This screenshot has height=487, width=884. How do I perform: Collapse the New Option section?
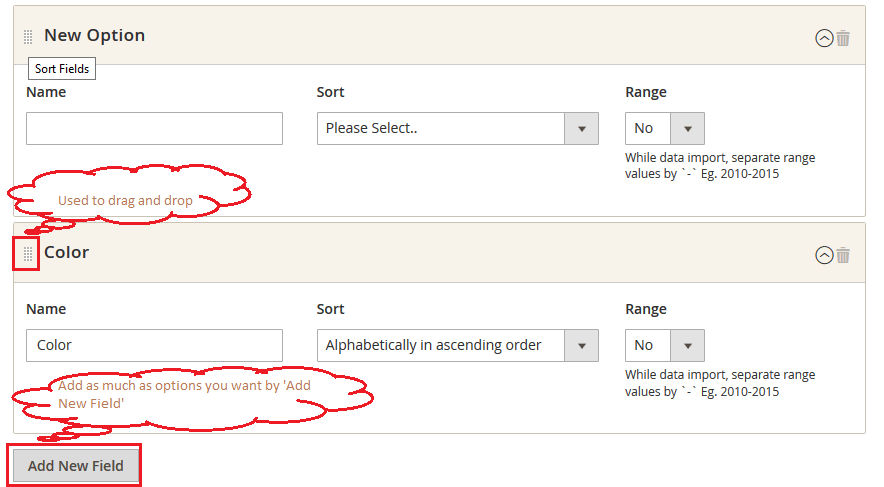824,38
